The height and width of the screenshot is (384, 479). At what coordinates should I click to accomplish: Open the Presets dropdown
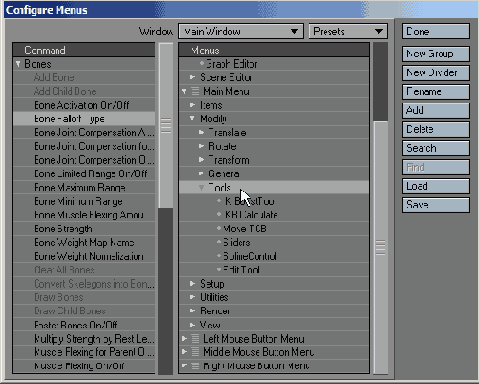tap(348, 31)
